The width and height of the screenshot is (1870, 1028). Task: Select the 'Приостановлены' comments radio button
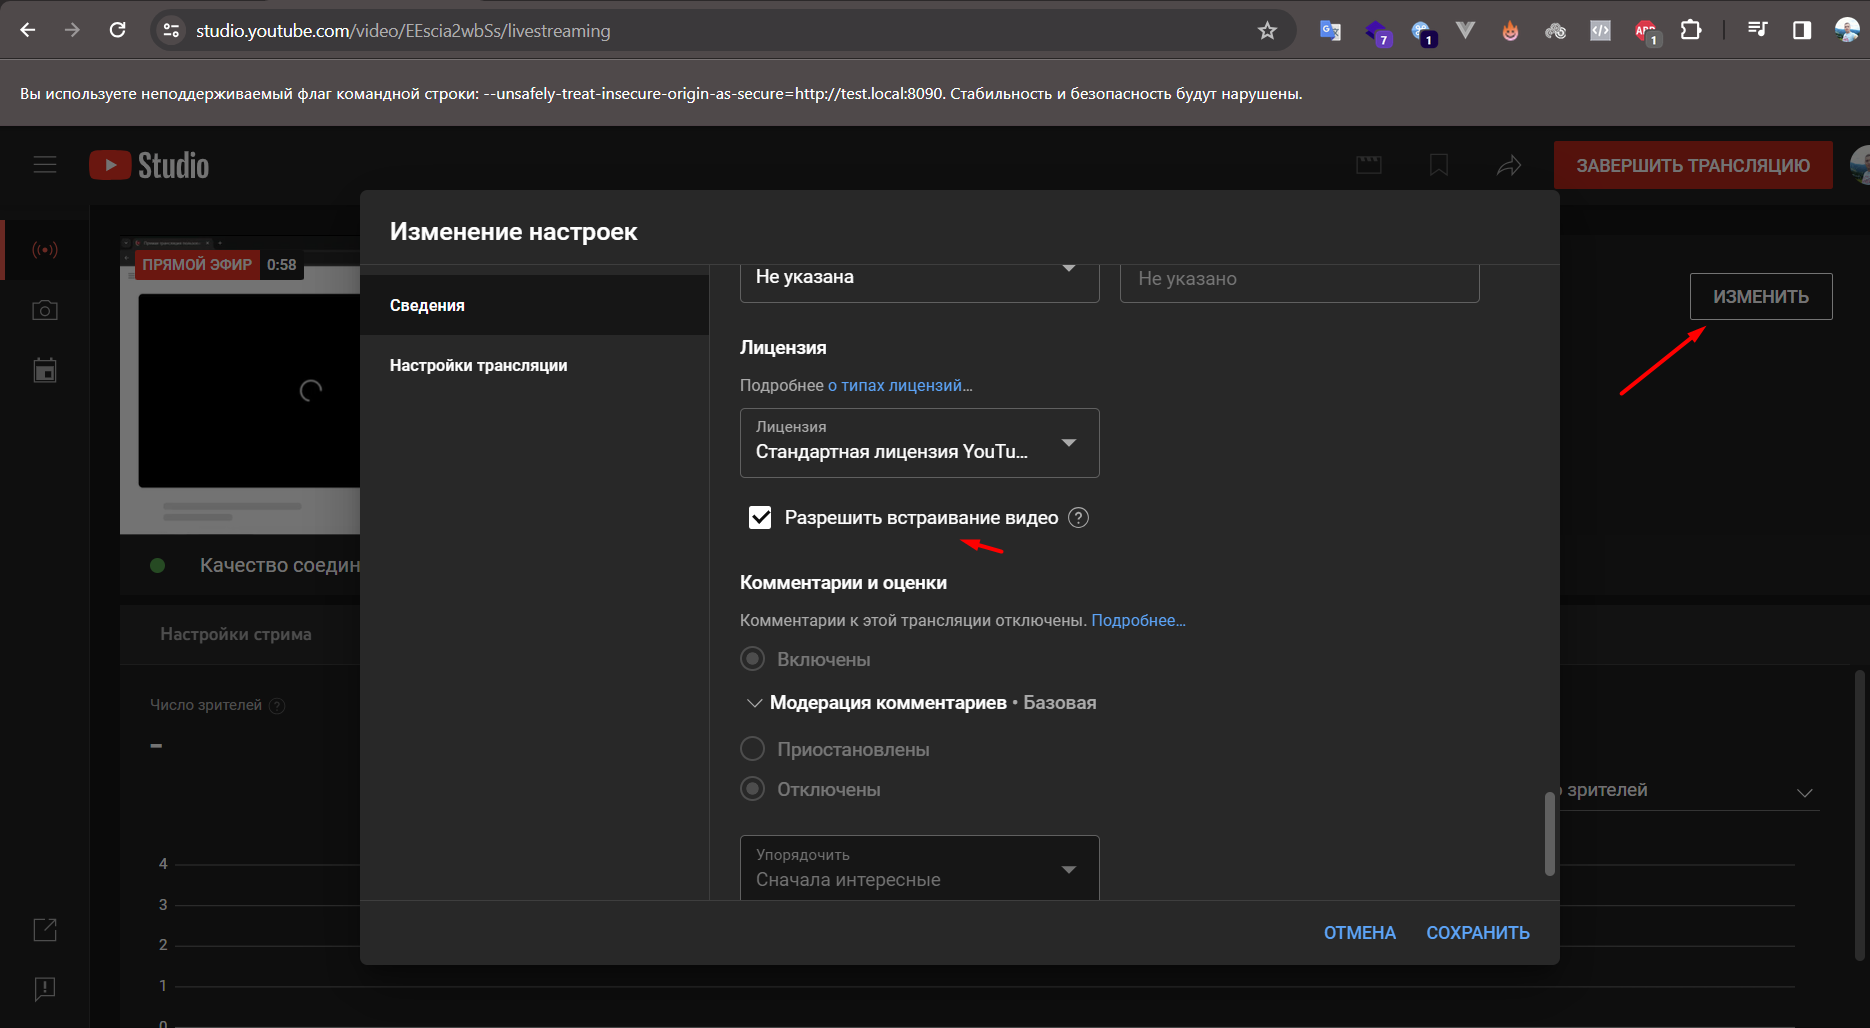pos(752,749)
